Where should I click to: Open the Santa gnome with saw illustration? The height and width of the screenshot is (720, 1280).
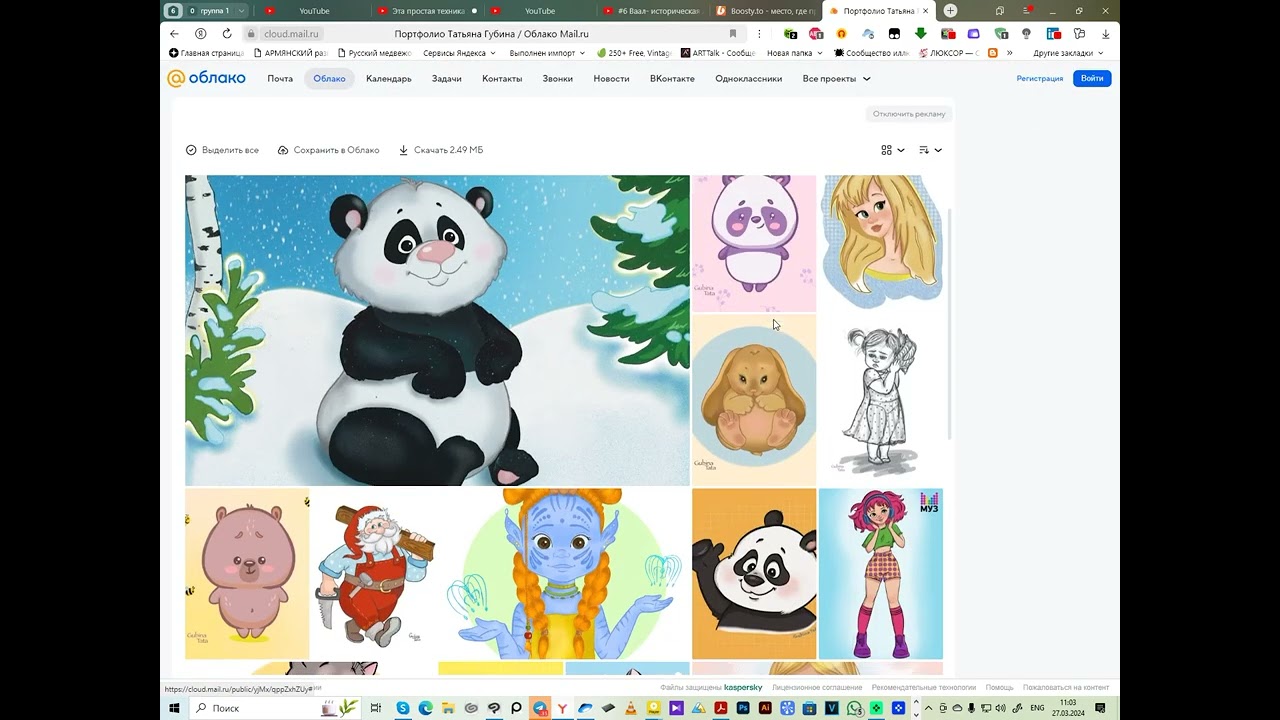click(x=373, y=574)
